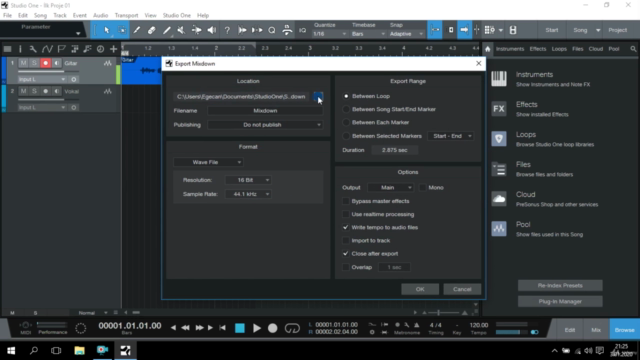Select the Split tool

137,30
